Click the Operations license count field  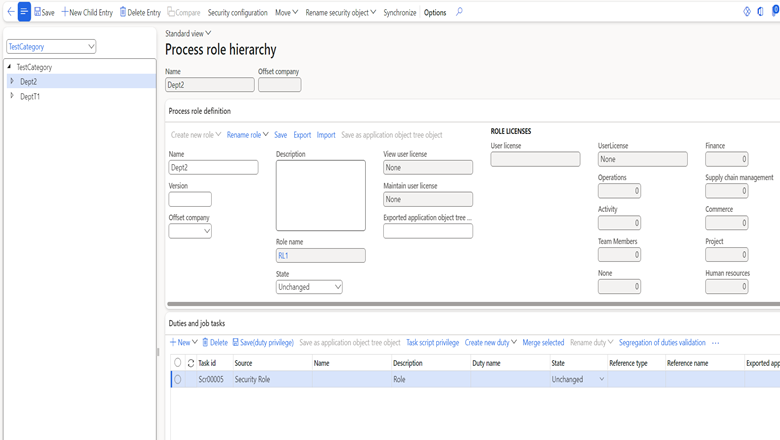tap(619, 191)
